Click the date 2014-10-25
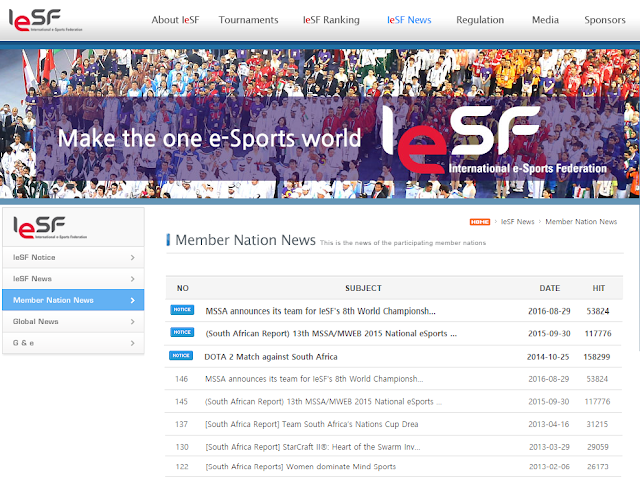The width and height of the screenshot is (640, 477). coord(548,357)
